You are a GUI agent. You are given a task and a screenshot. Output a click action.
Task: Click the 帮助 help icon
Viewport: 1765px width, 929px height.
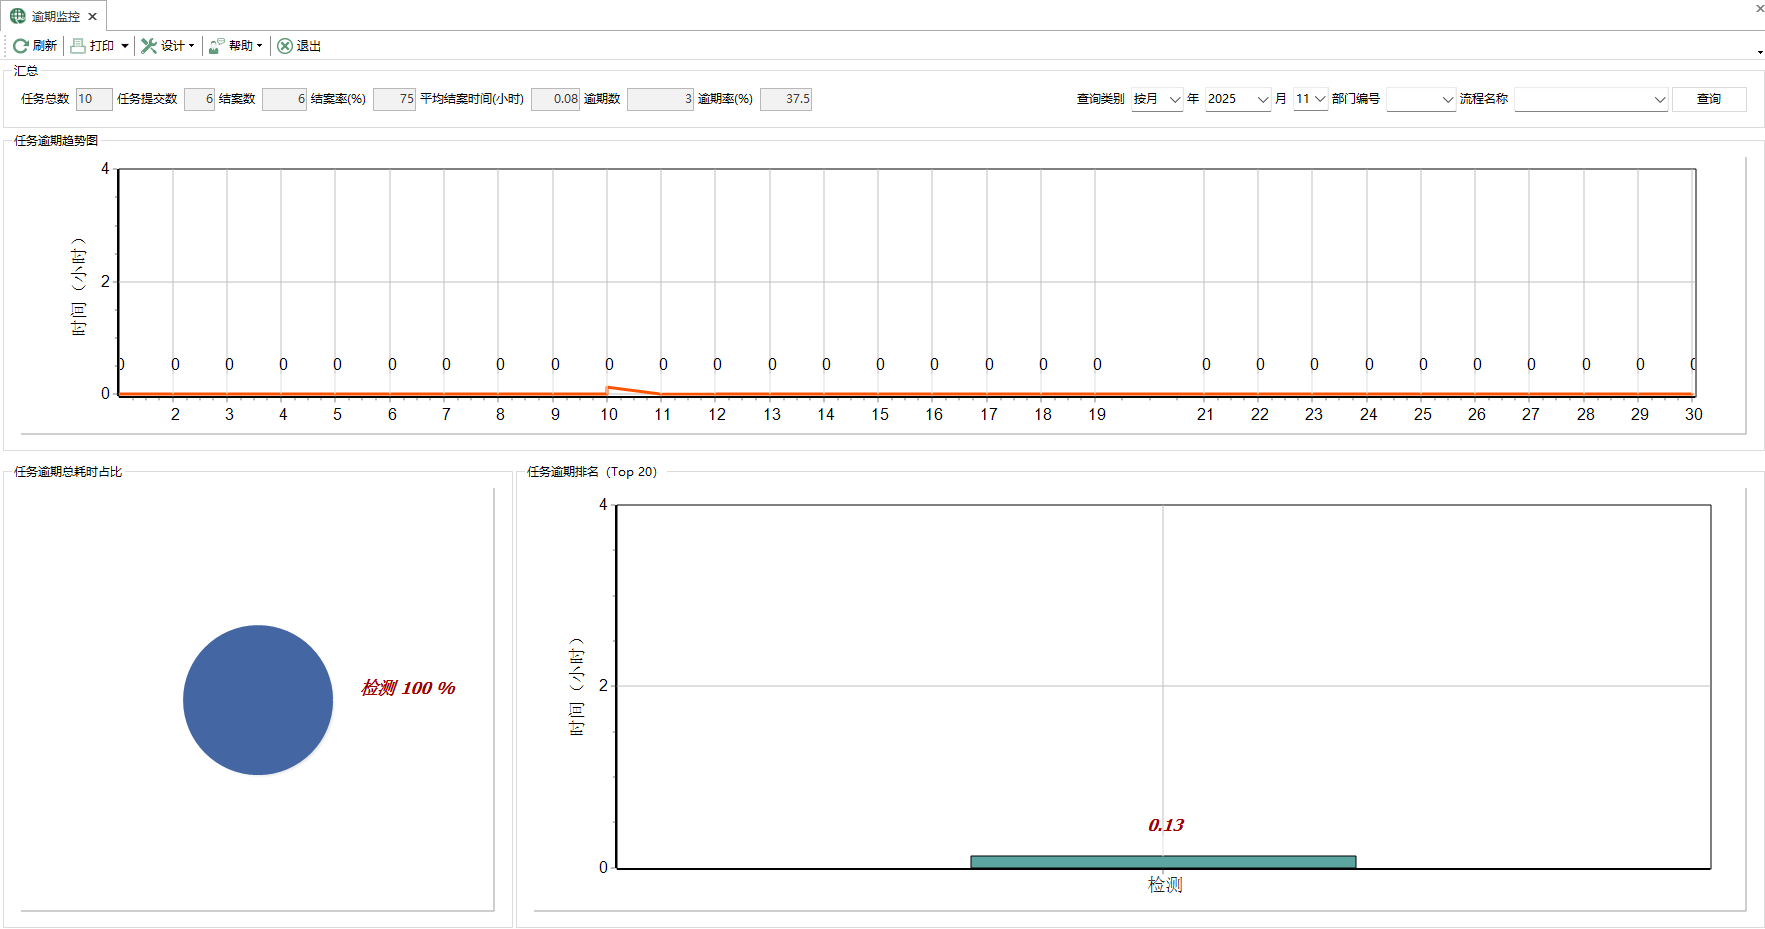coord(216,46)
